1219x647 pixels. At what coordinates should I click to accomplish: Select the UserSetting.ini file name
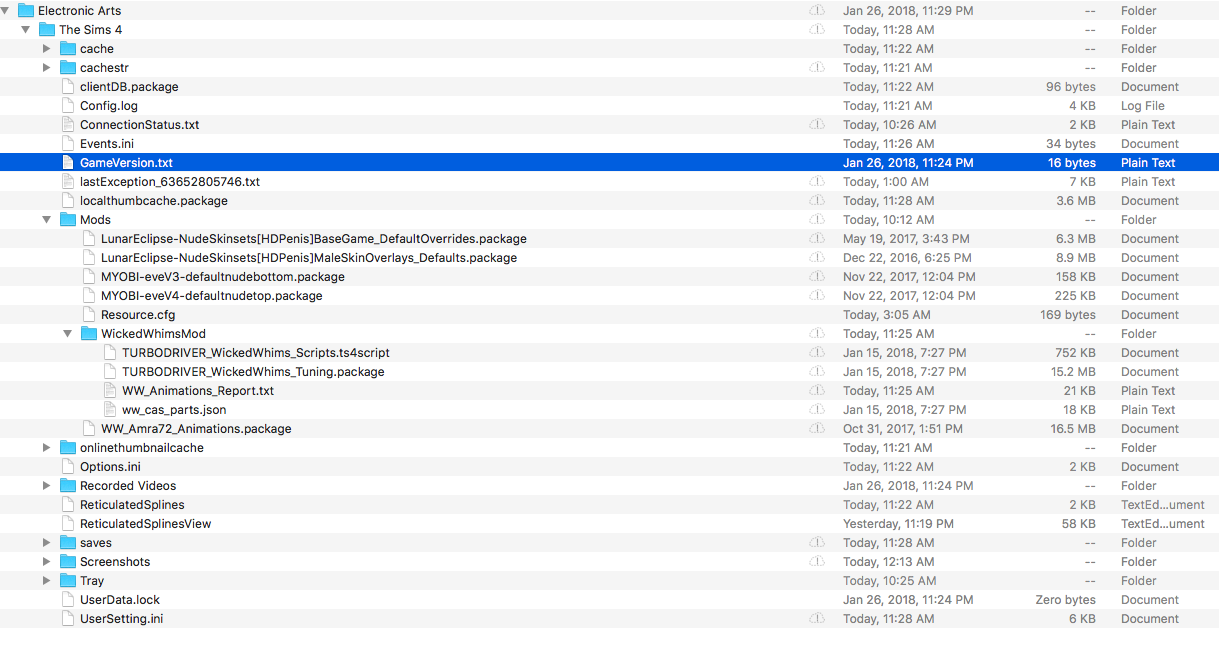[x=122, y=619]
